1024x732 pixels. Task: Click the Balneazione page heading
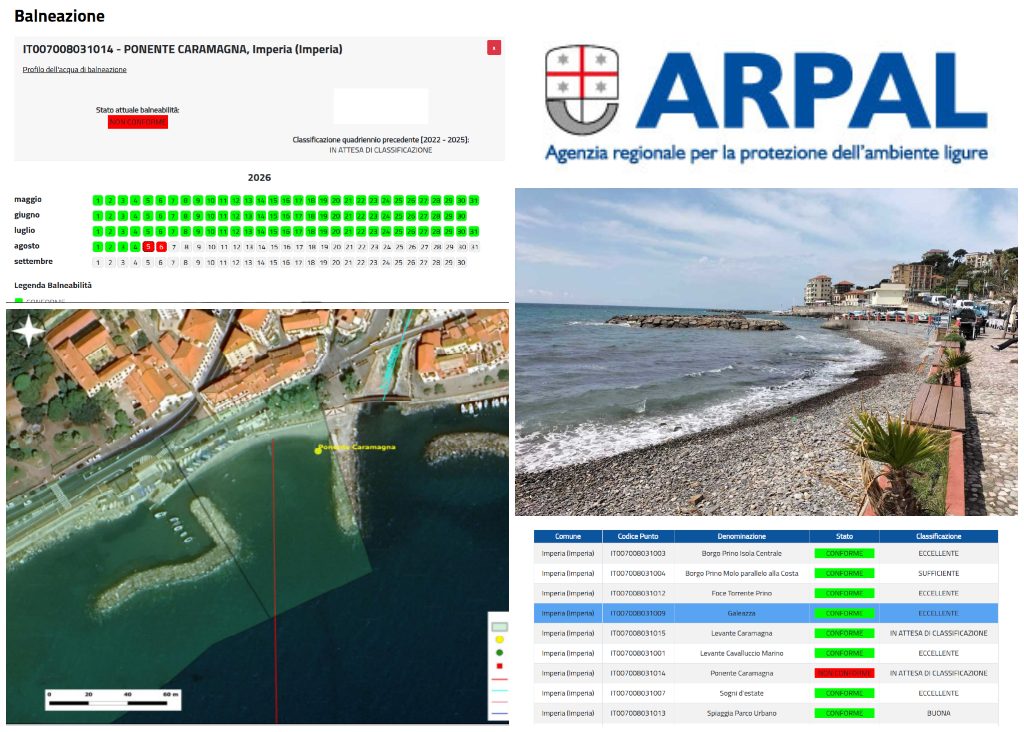pos(59,16)
